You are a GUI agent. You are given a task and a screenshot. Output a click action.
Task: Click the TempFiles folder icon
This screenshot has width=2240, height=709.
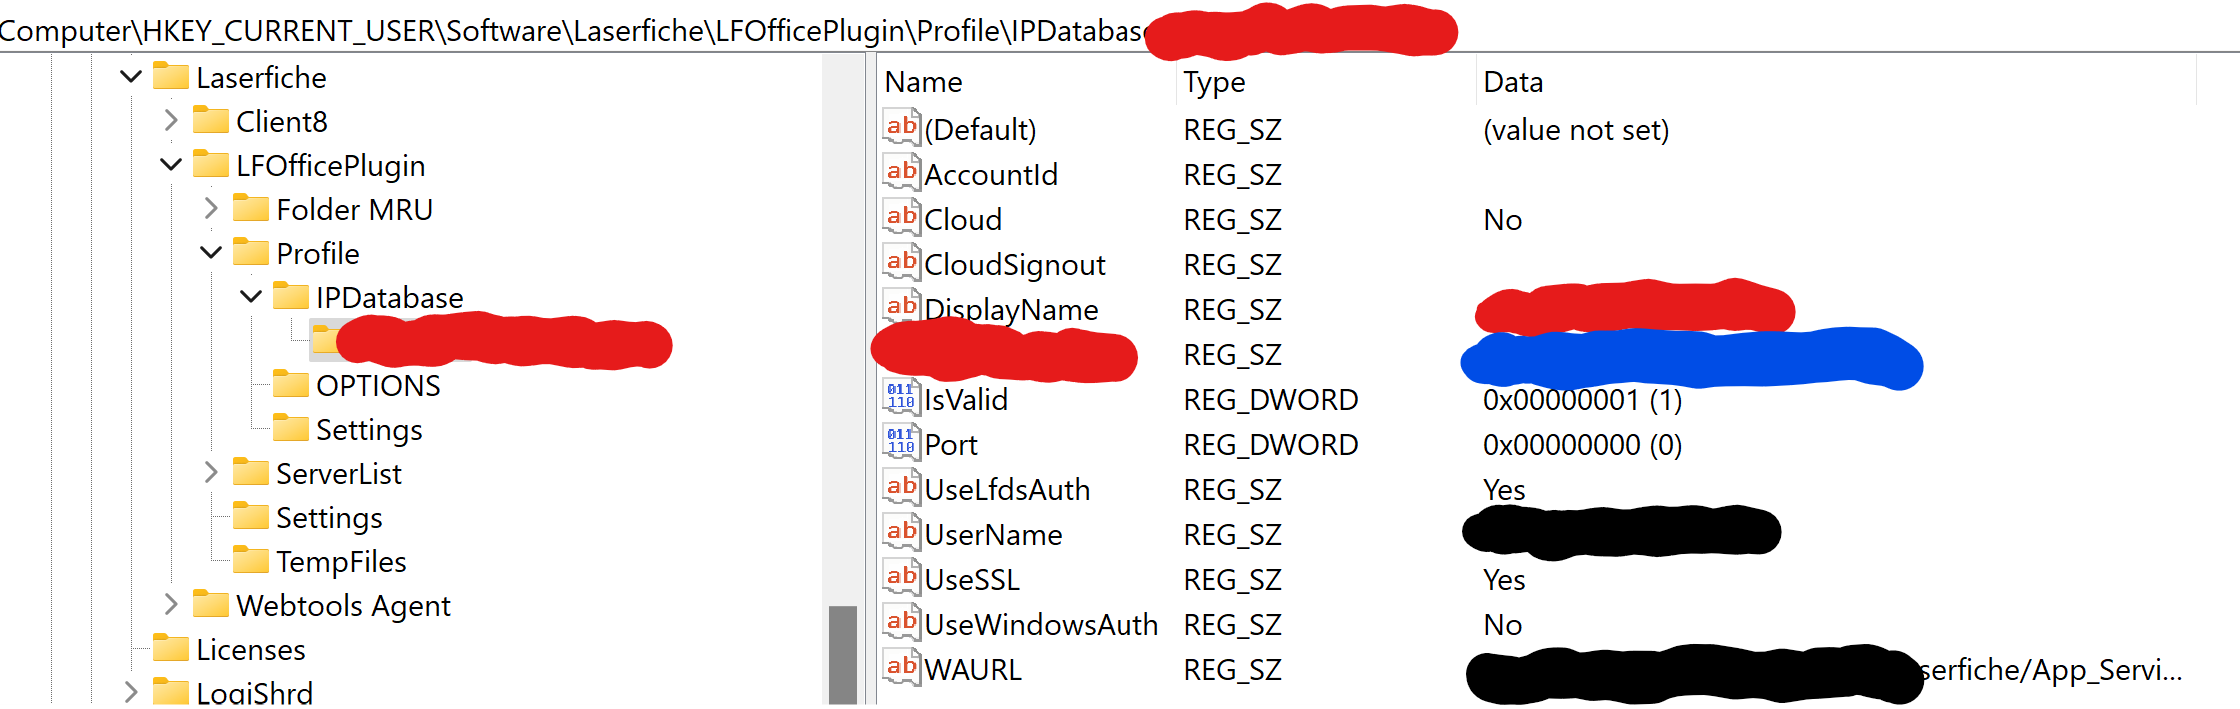(250, 560)
